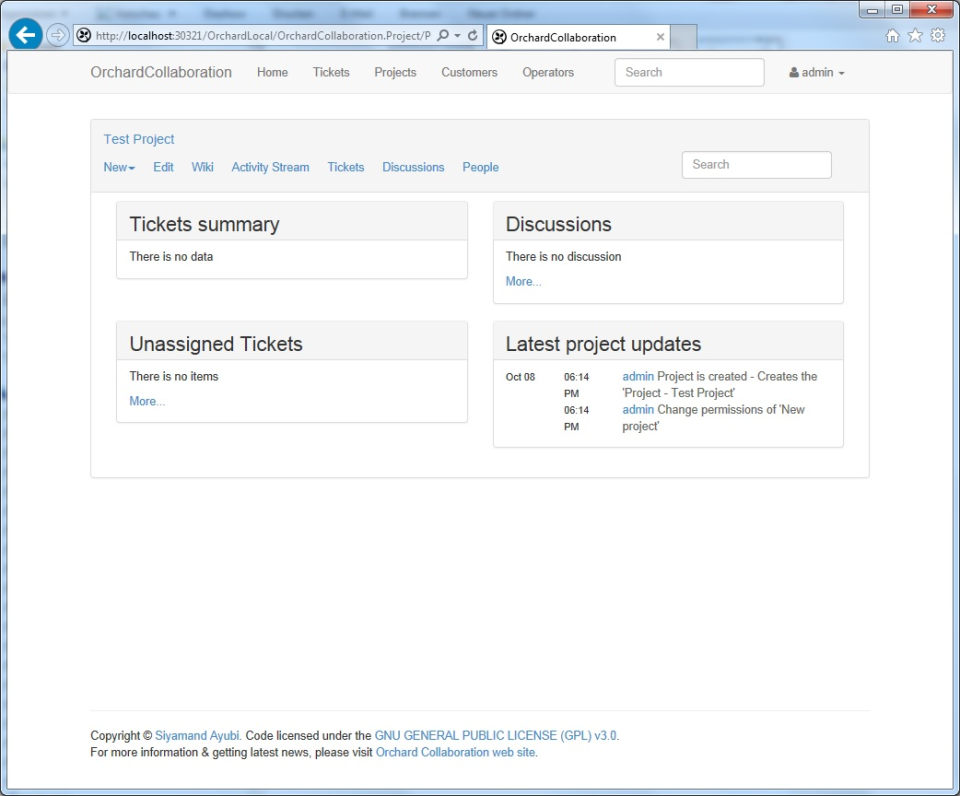Open the Customers navigation item
This screenshot has height=796, width=960.
tap(470, 72)
